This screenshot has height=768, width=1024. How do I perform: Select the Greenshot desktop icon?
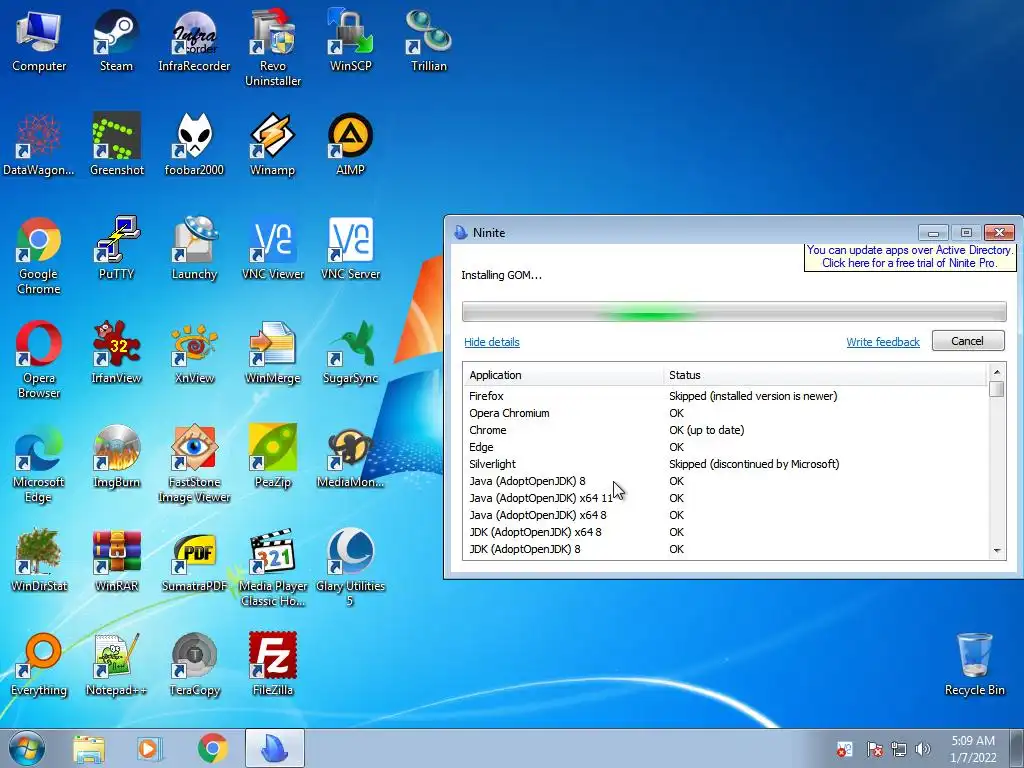[x=116, y=144]
